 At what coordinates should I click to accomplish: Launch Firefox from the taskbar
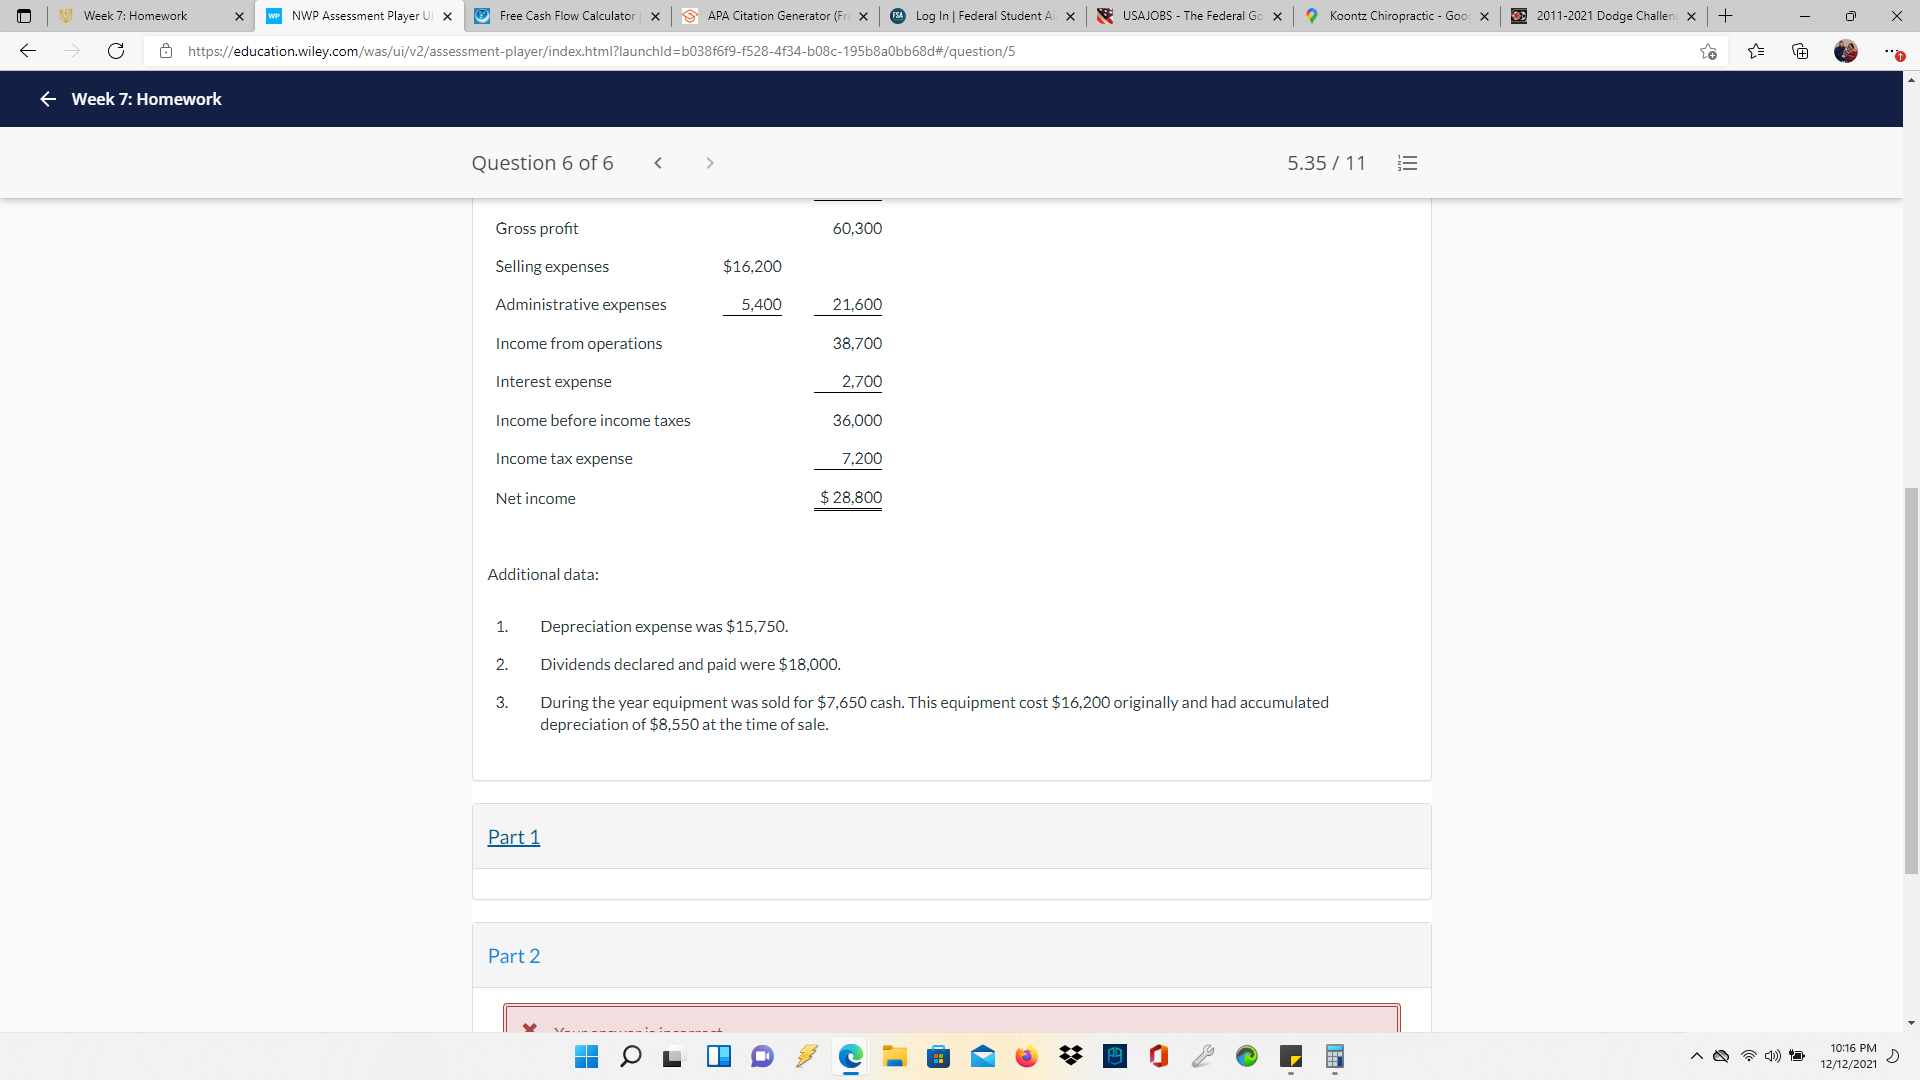point(1026,1056)
